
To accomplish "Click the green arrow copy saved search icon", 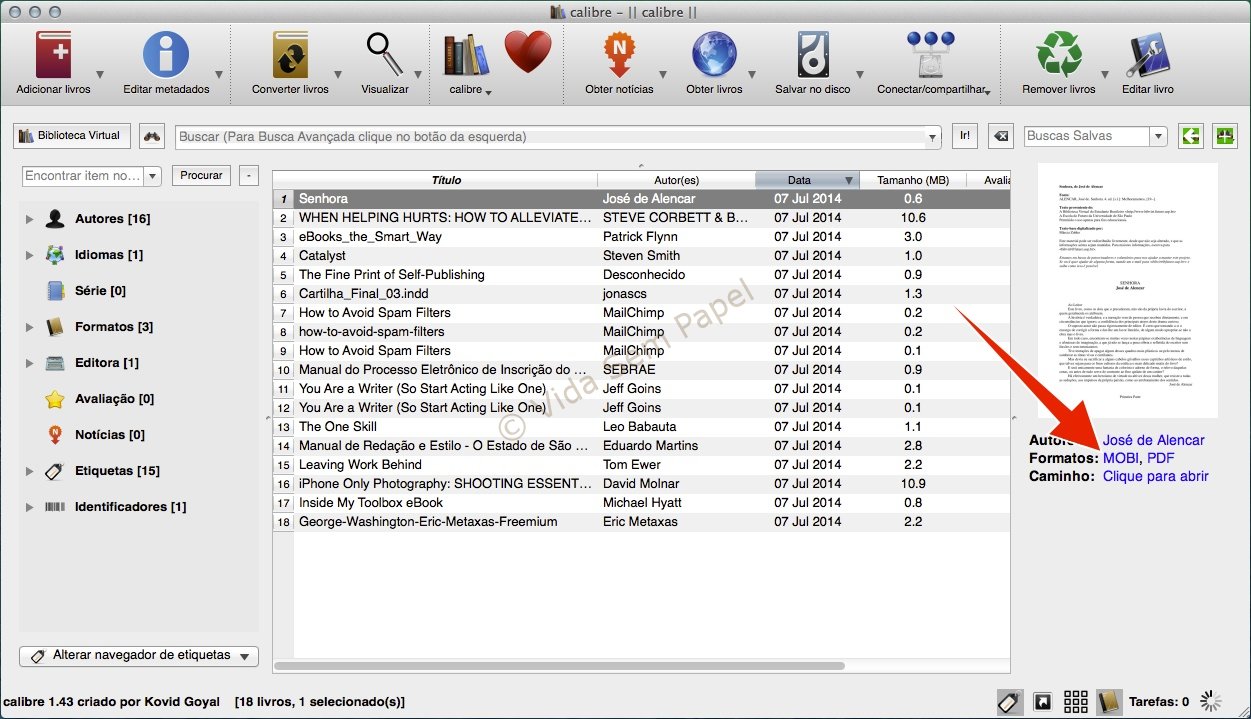I will [1190, 136].
